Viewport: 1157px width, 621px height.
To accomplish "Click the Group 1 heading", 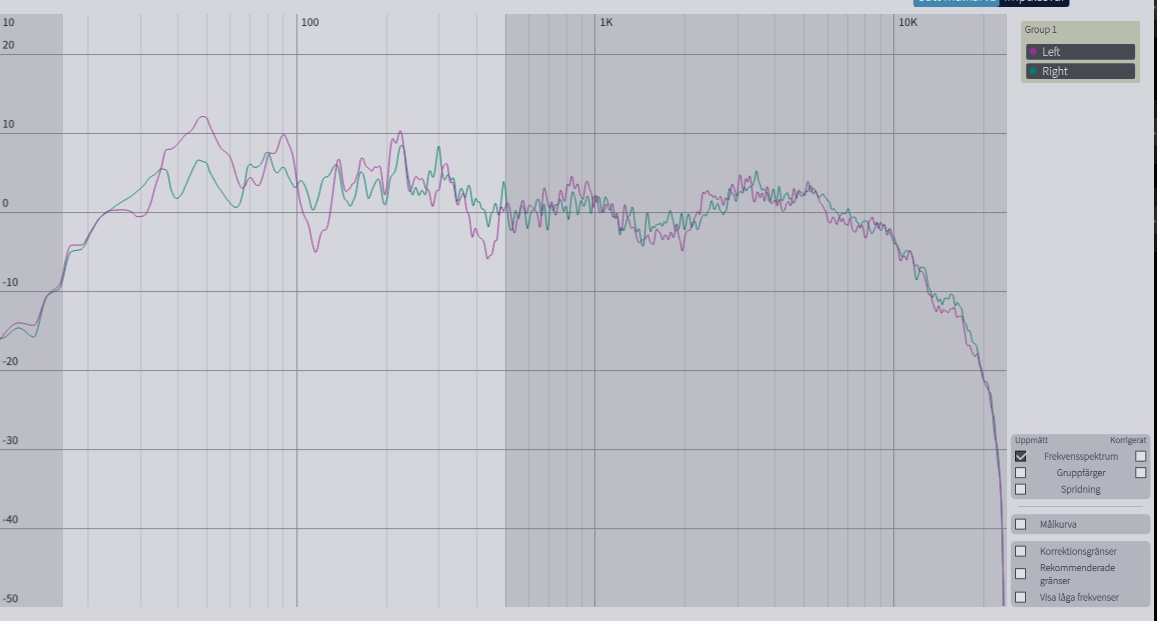I will (x=1040, y=30).
